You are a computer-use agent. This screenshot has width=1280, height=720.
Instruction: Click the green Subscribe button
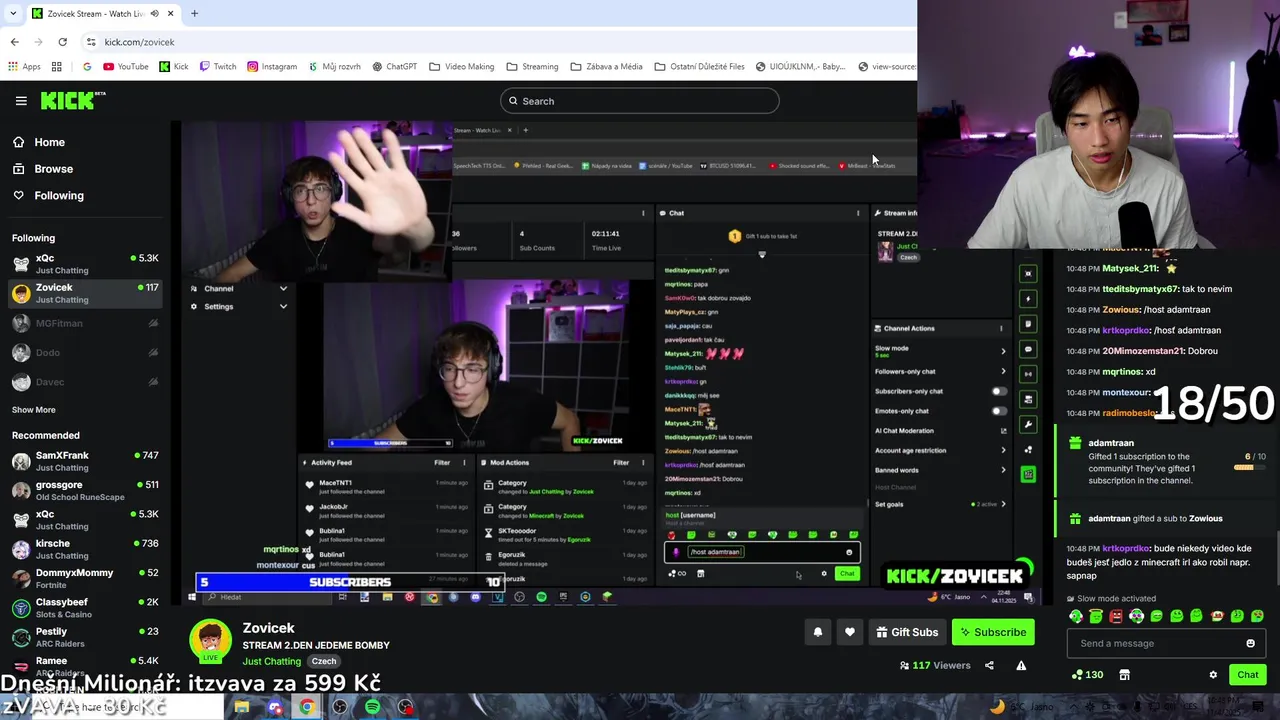(x=992, y=632)
